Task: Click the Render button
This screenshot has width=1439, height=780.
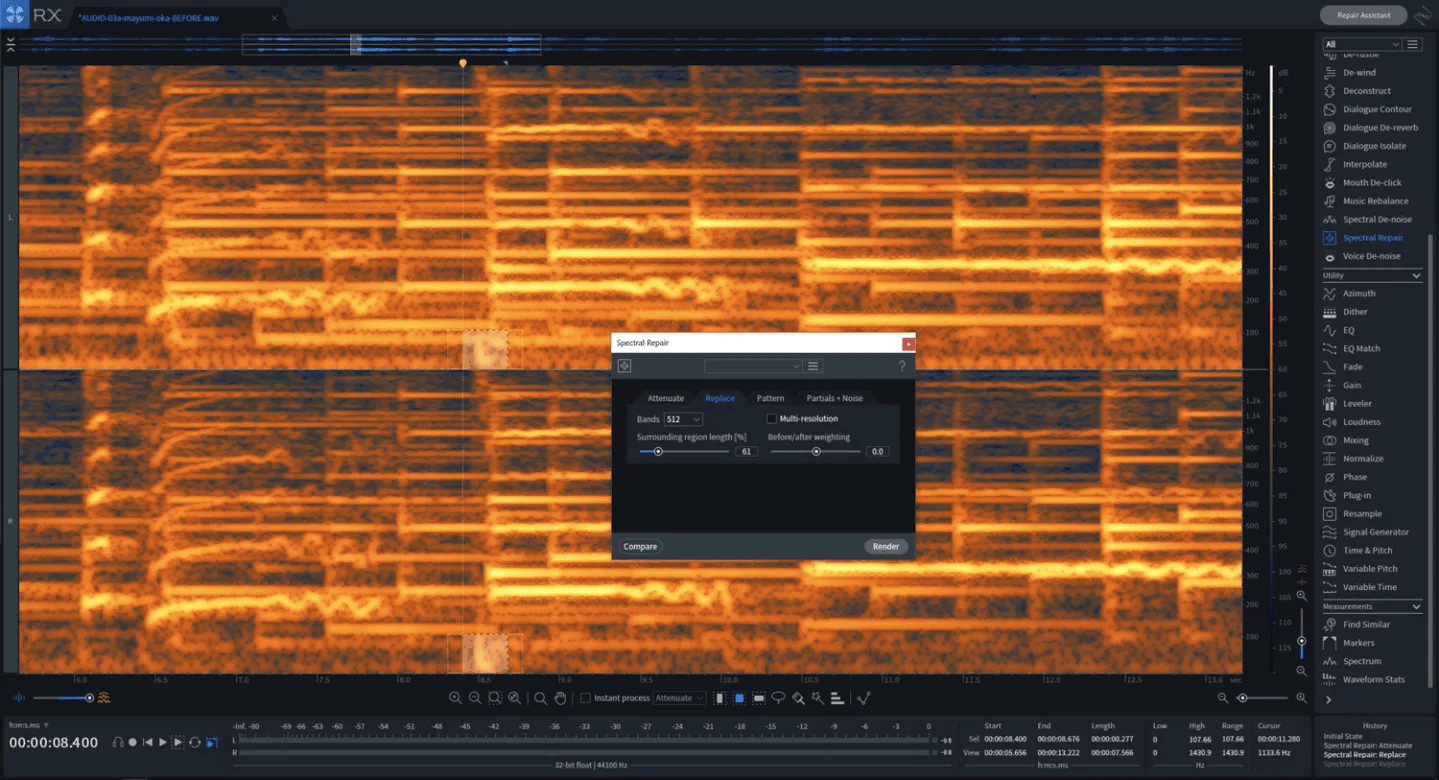Action: [886, 546]
